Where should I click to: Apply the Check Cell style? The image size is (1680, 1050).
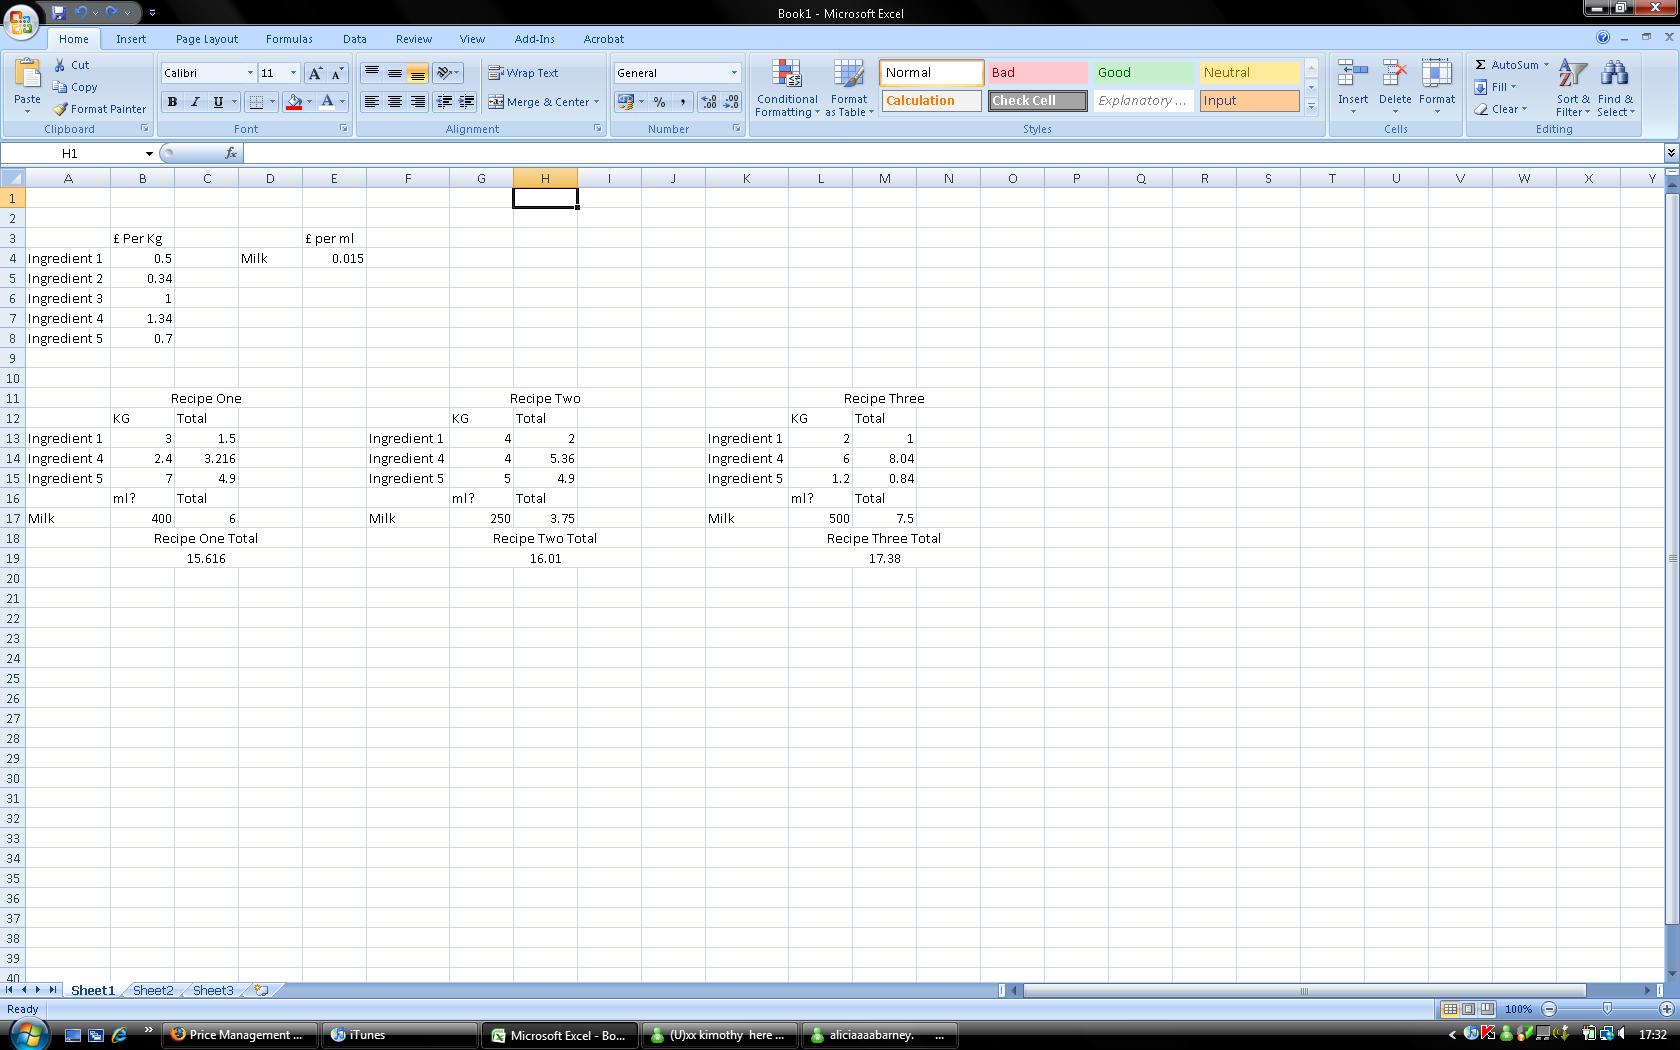[1037, 101]
